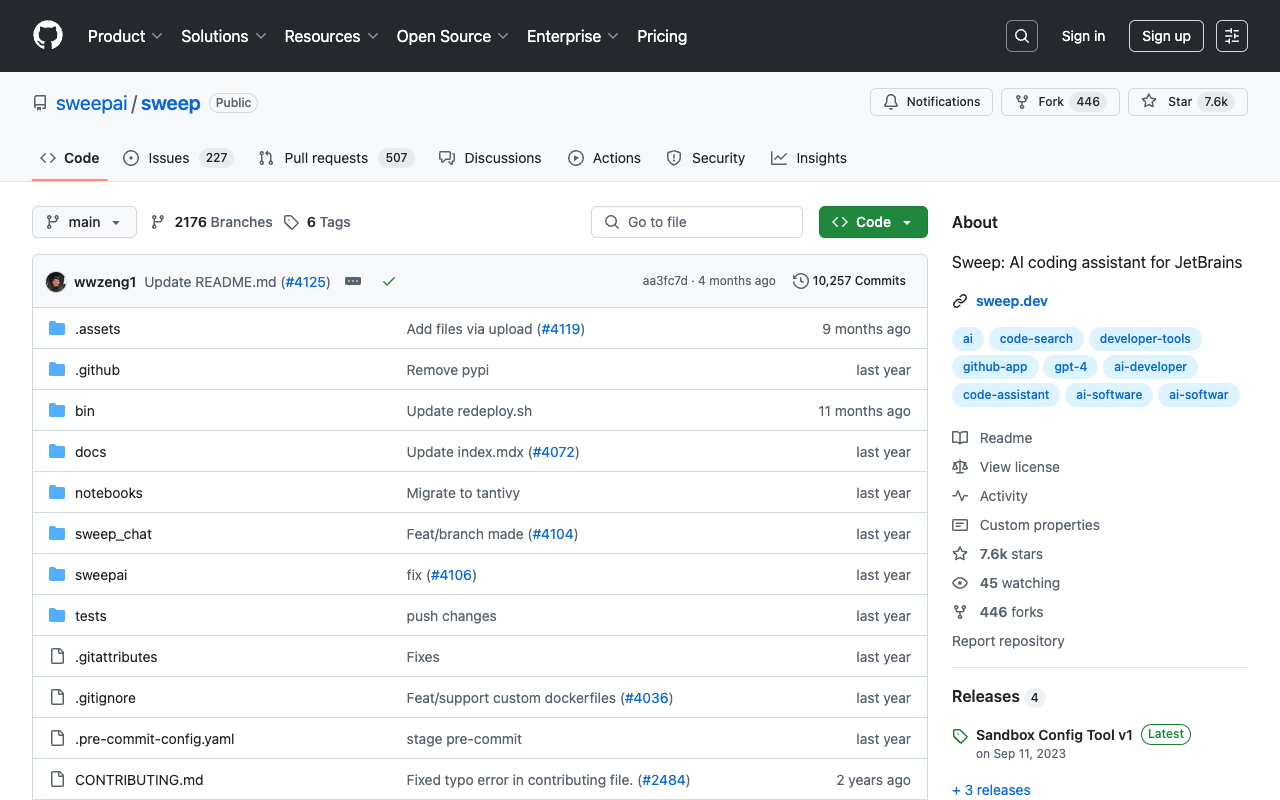Open pull request #4125 link

(306, 282)
